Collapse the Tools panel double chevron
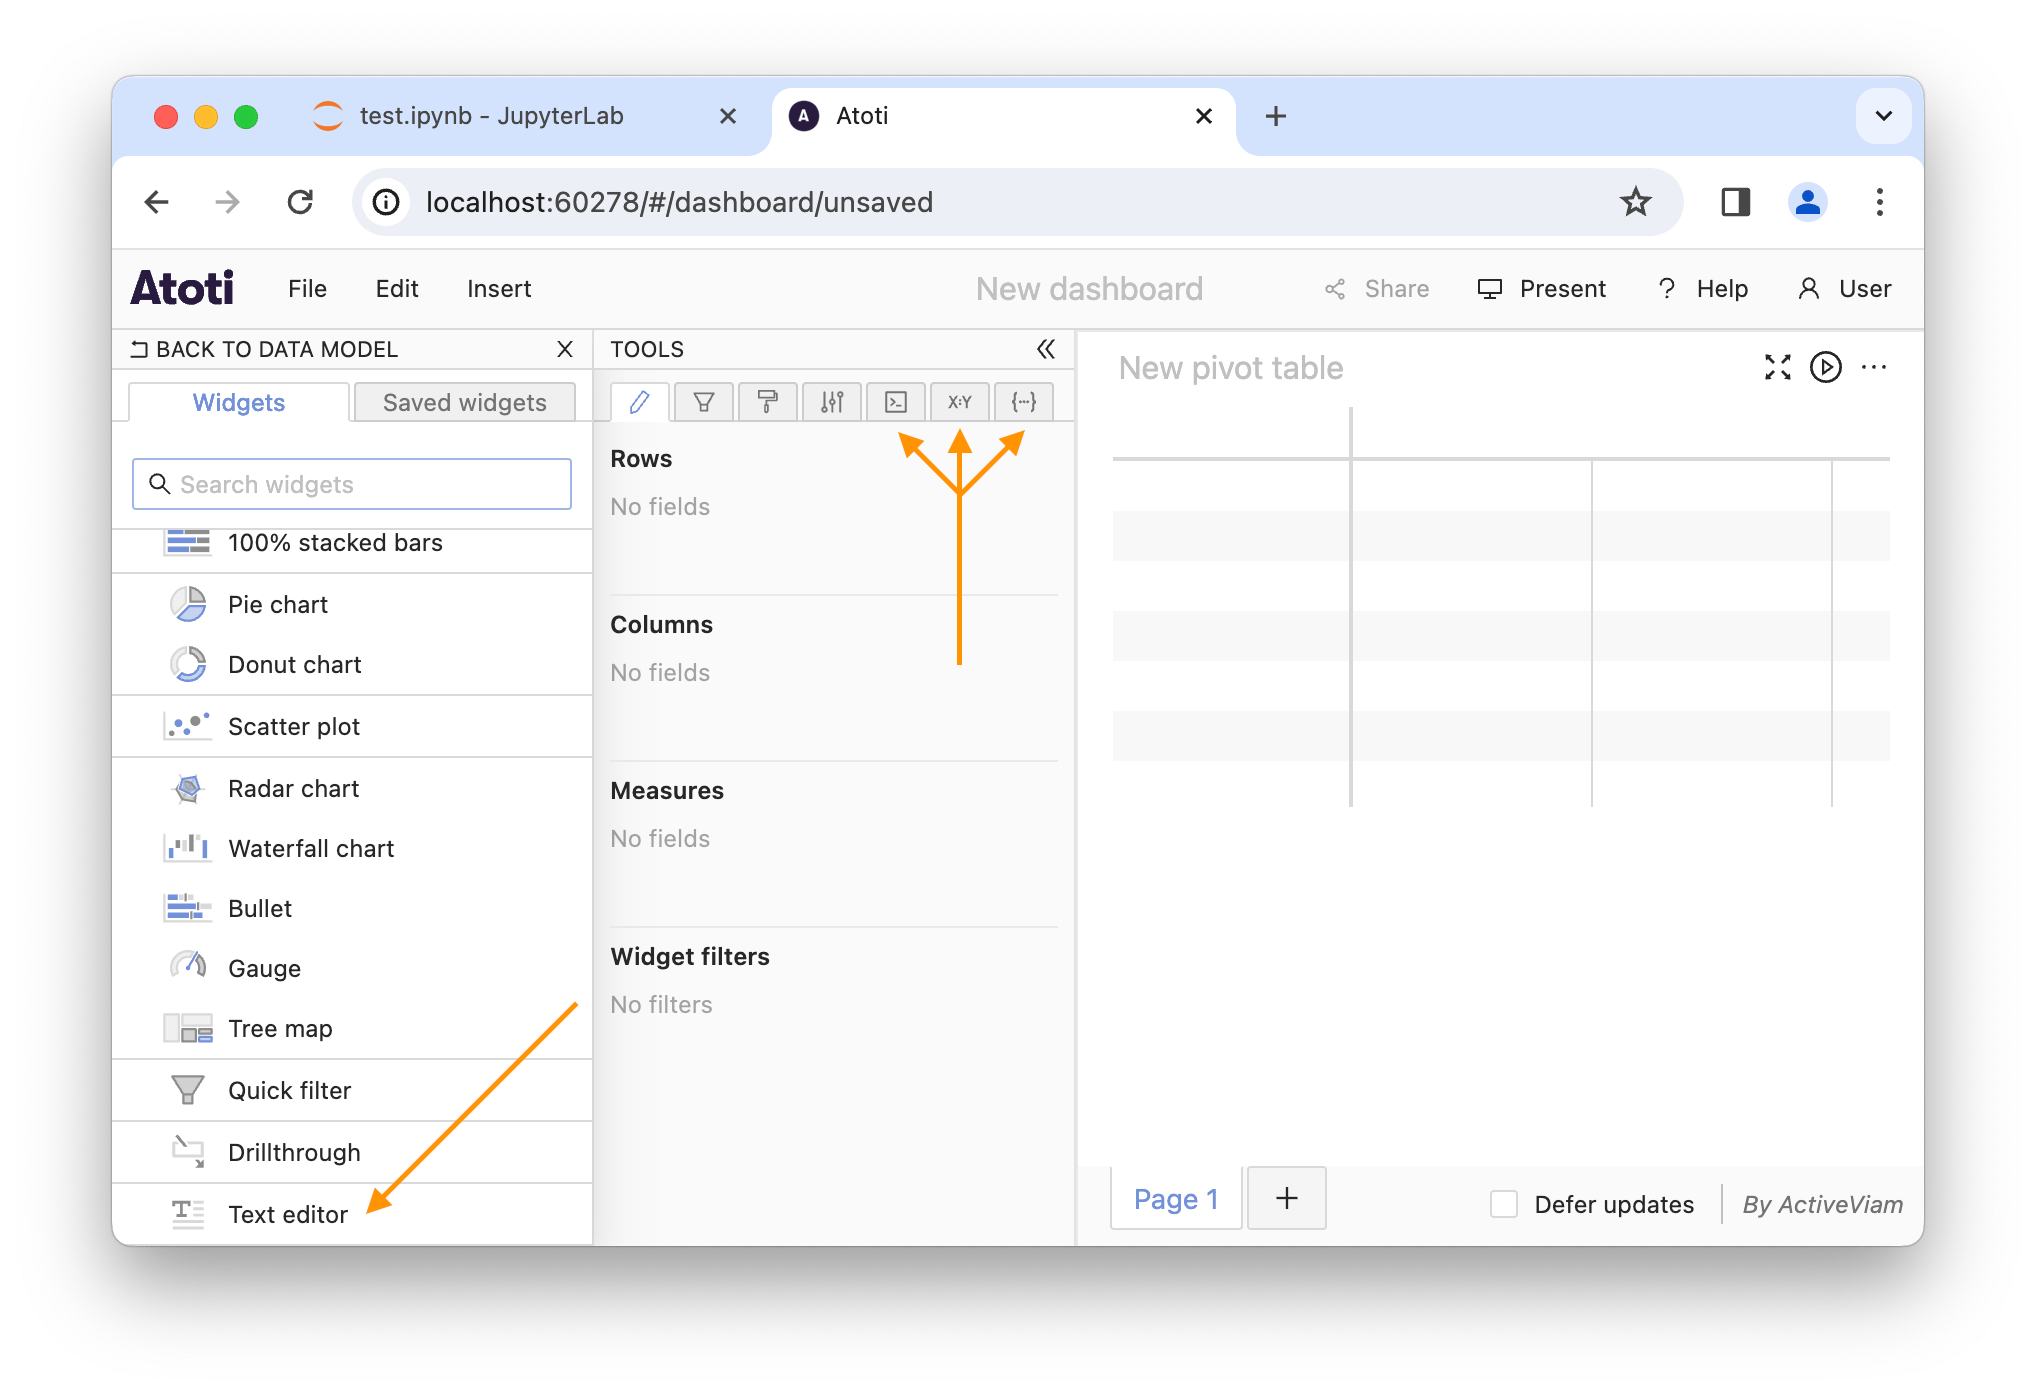 coord(1045,349)
